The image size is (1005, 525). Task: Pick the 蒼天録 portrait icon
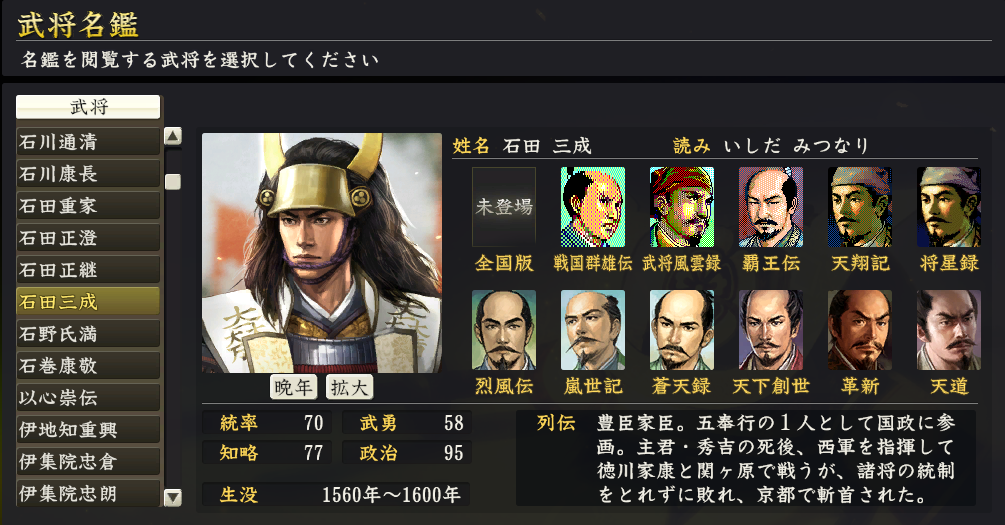click(682, 330)
